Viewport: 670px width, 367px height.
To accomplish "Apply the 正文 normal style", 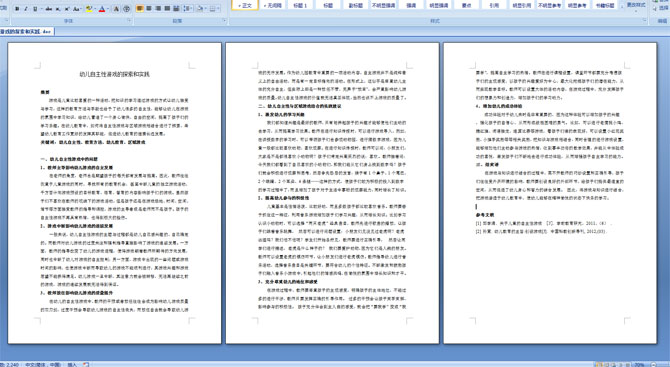I will [x=245, y=5].
